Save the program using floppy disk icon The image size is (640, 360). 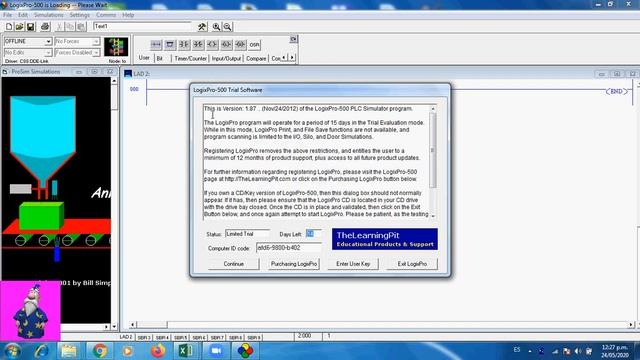(31, 27)
